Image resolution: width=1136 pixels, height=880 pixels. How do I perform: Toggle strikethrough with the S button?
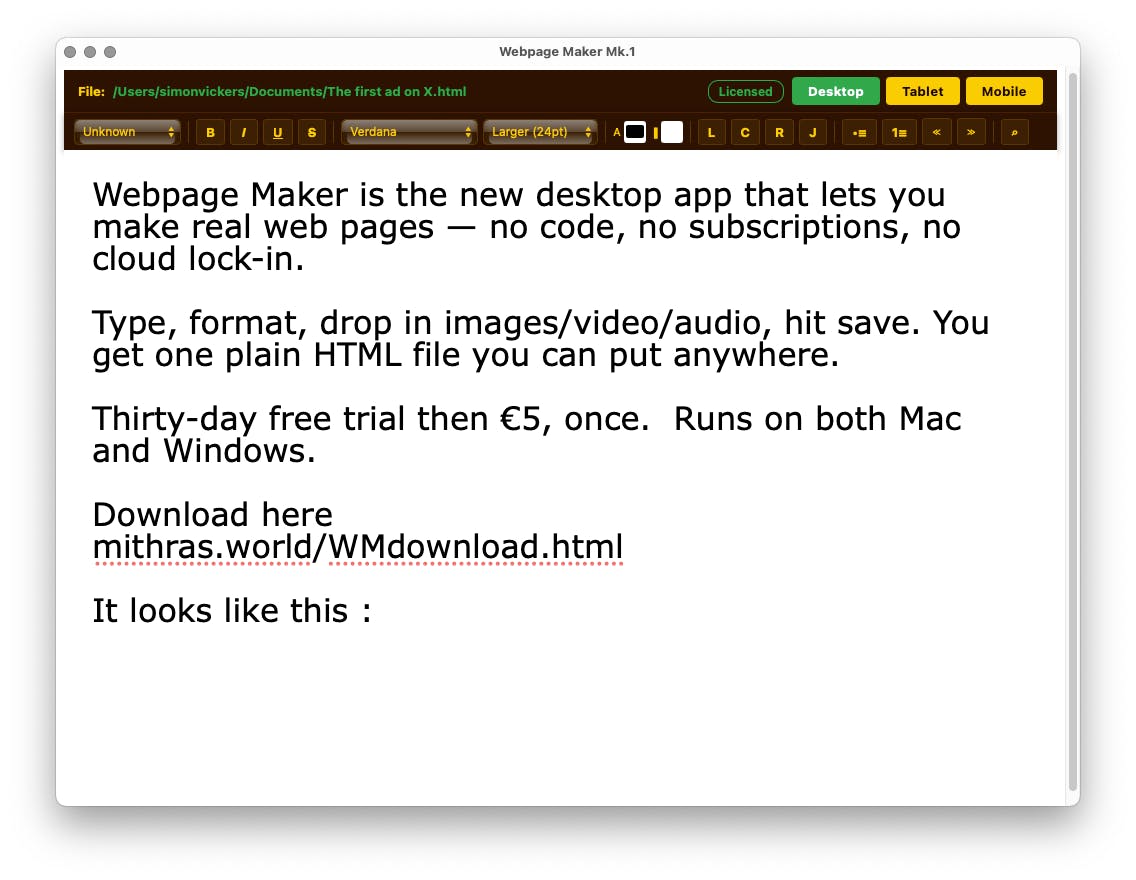coord(312,133)
